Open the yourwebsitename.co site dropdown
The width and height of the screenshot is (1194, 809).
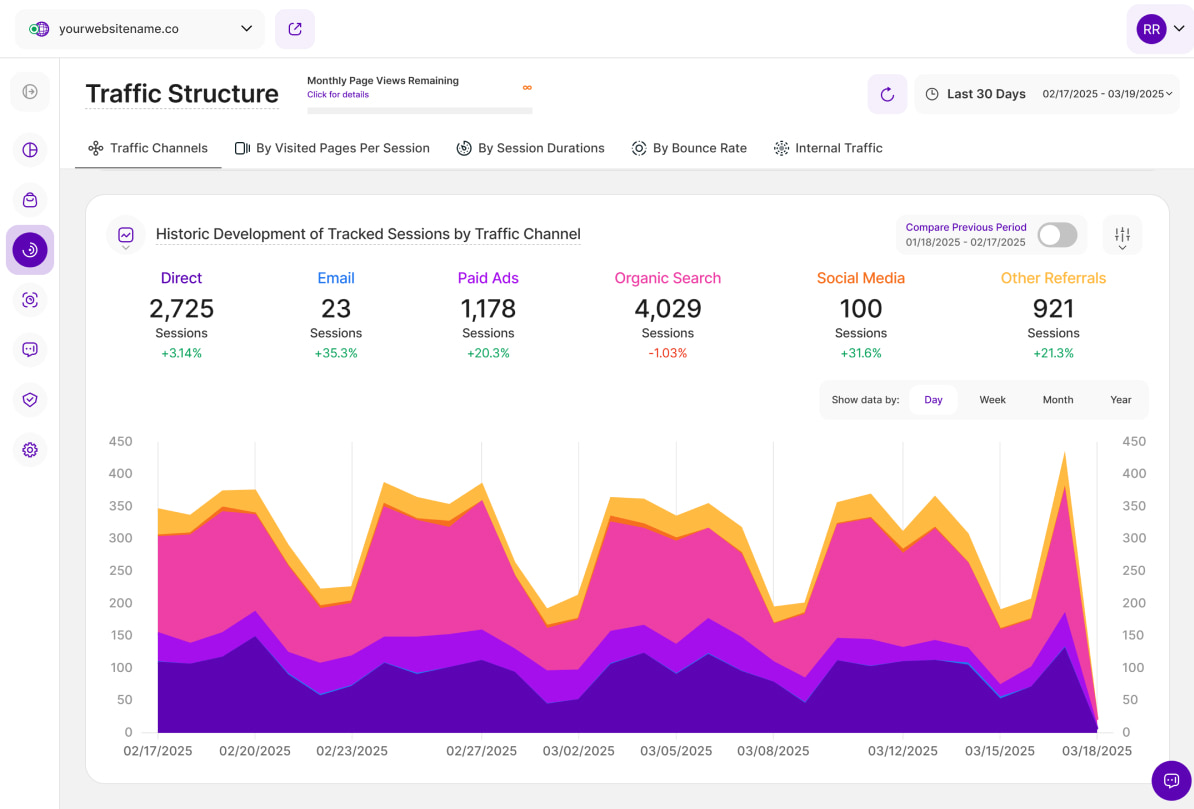coord(140,29)
